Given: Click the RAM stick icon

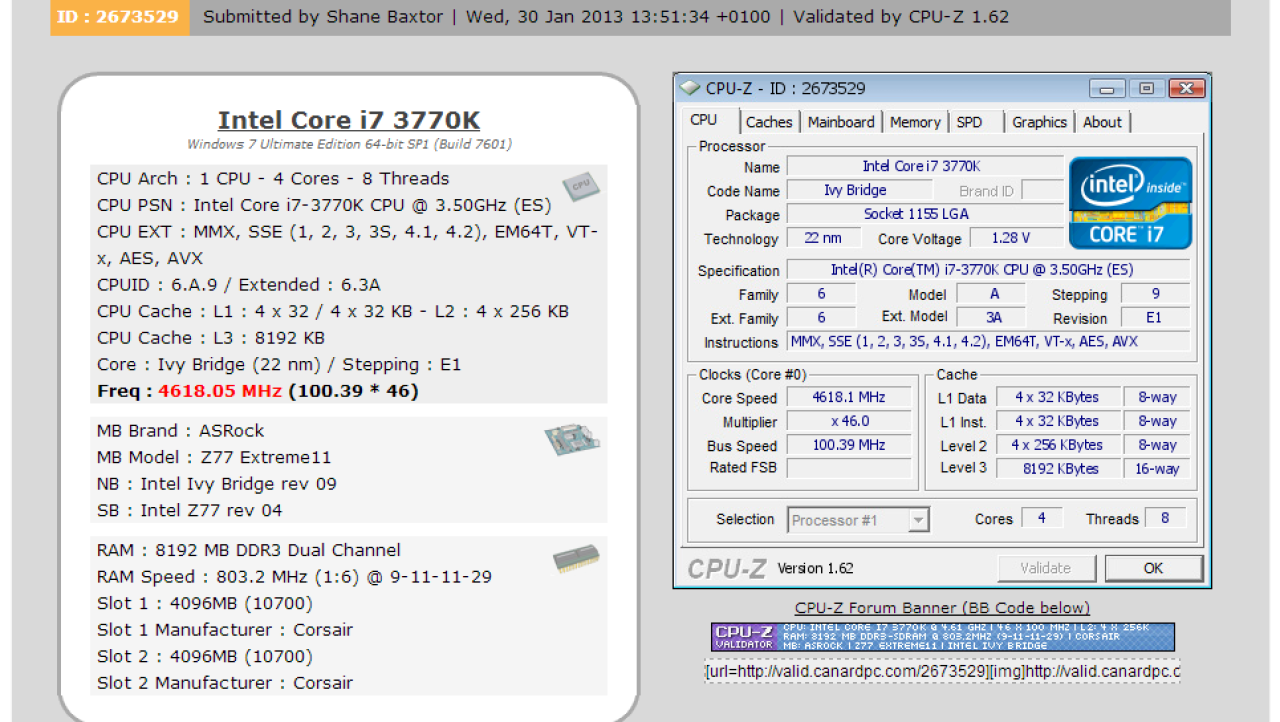Looking at the screenshot, I should pos(576,558).
